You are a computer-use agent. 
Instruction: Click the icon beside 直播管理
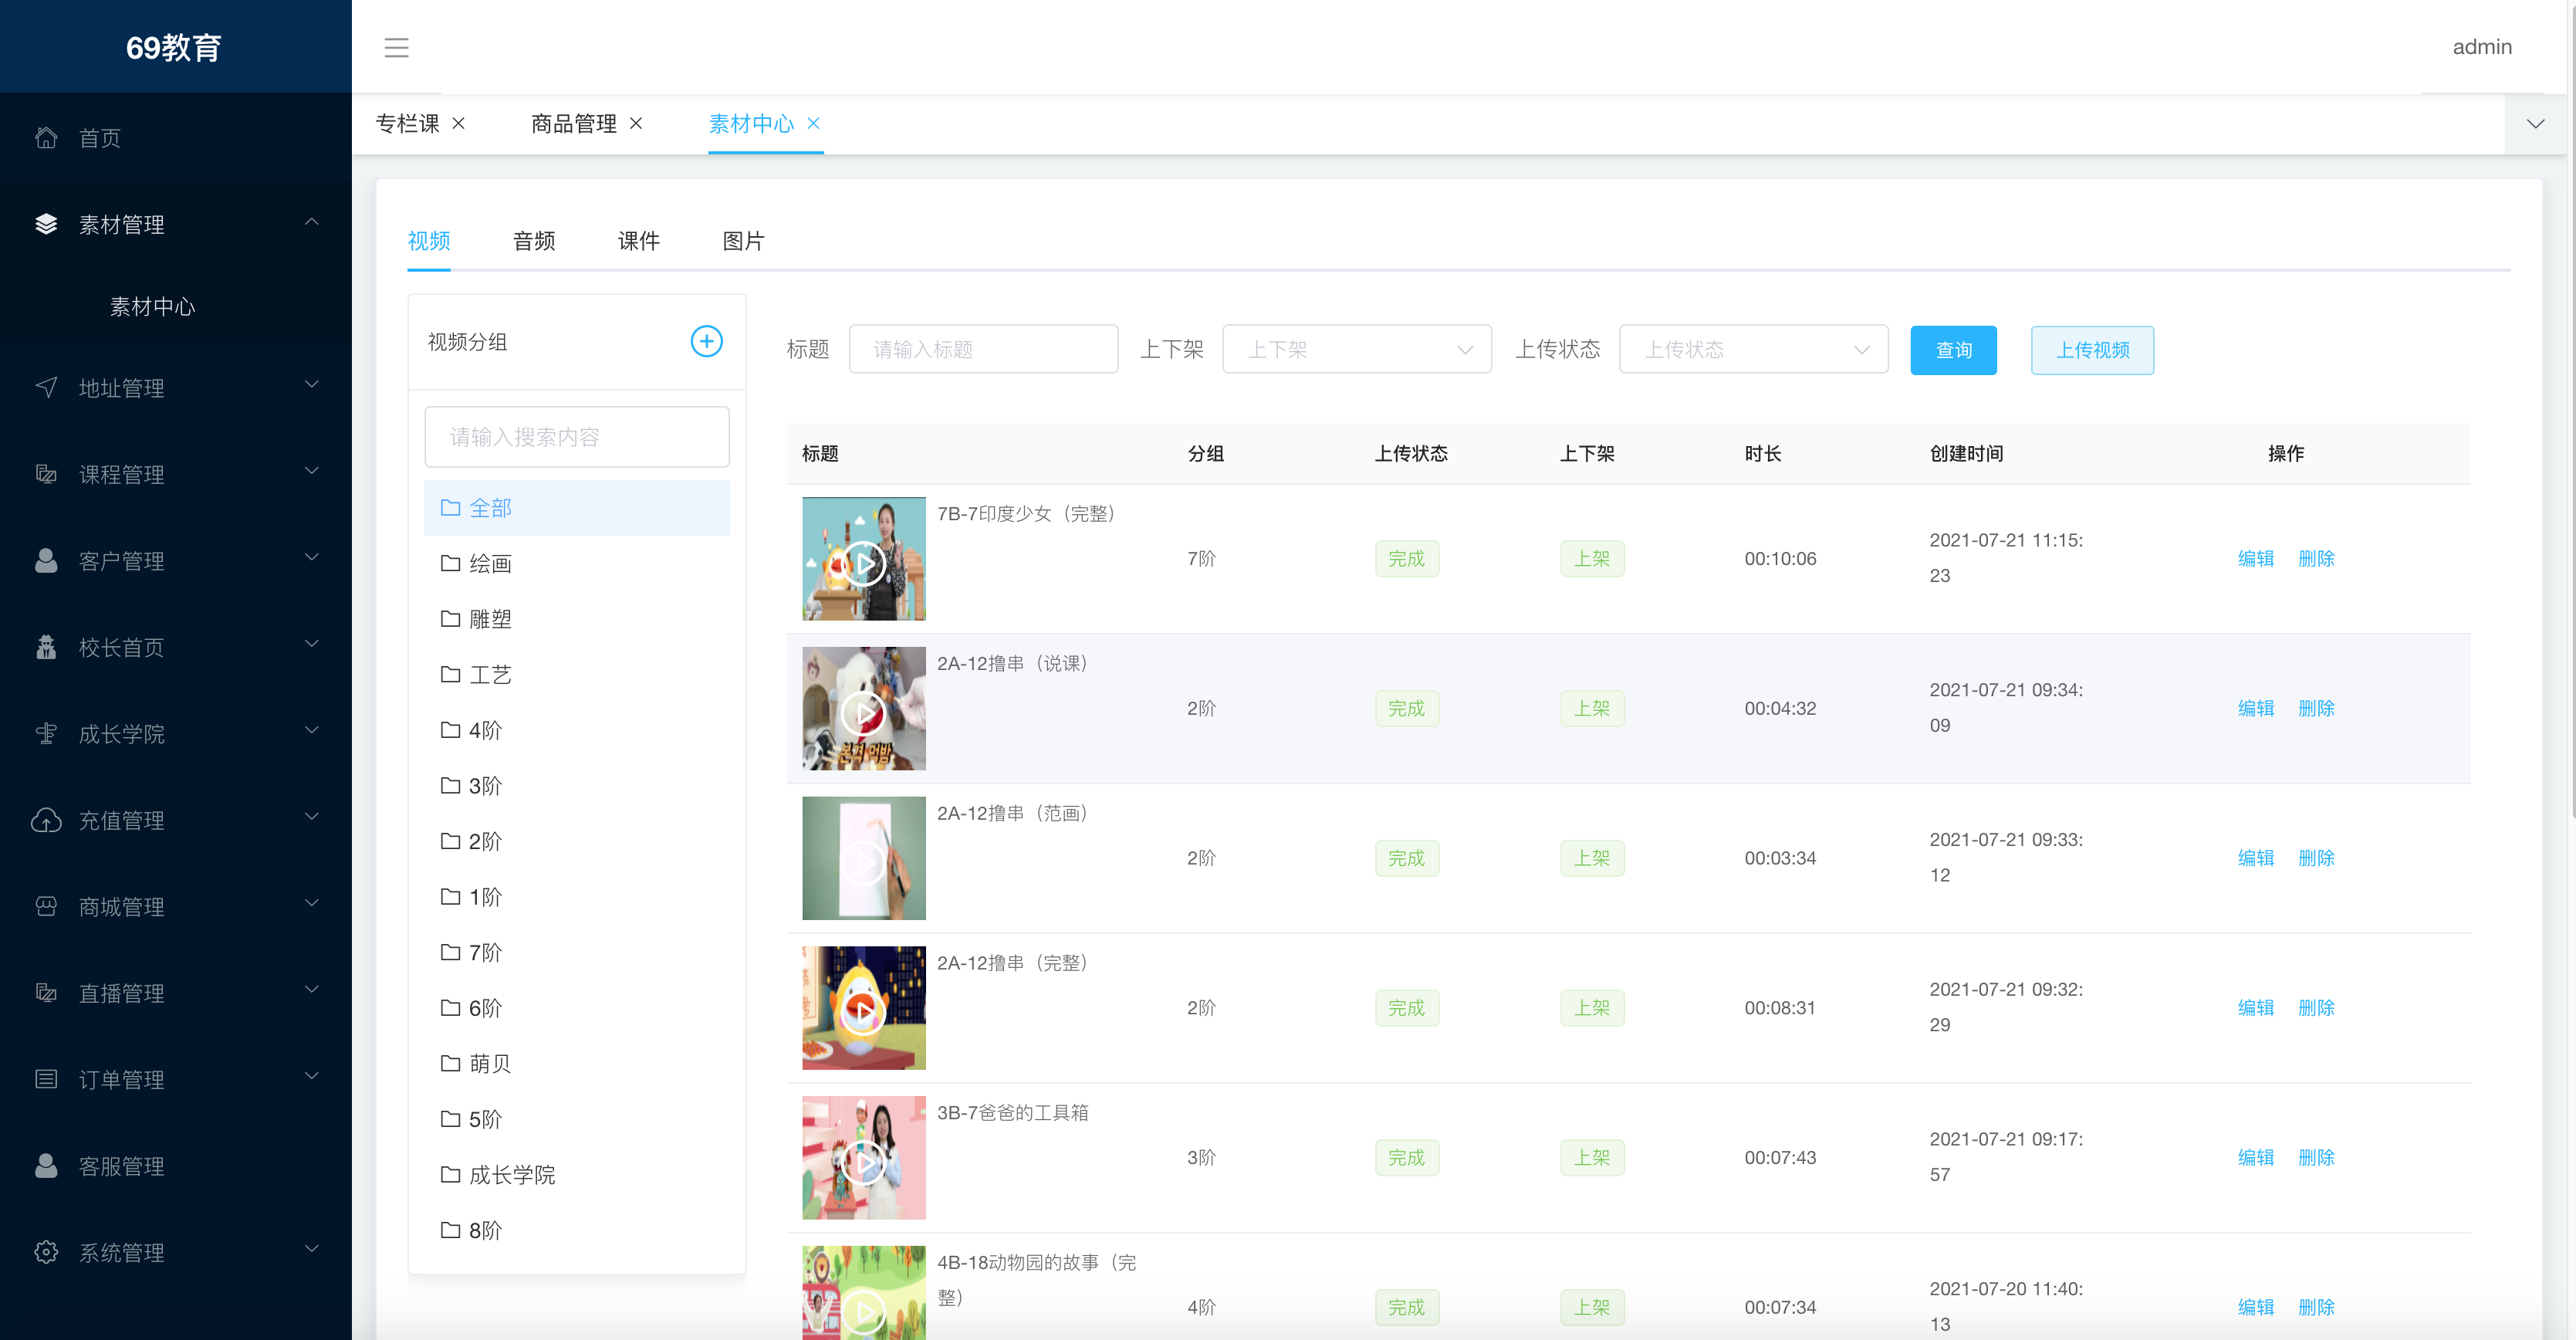tap(46, 992)
